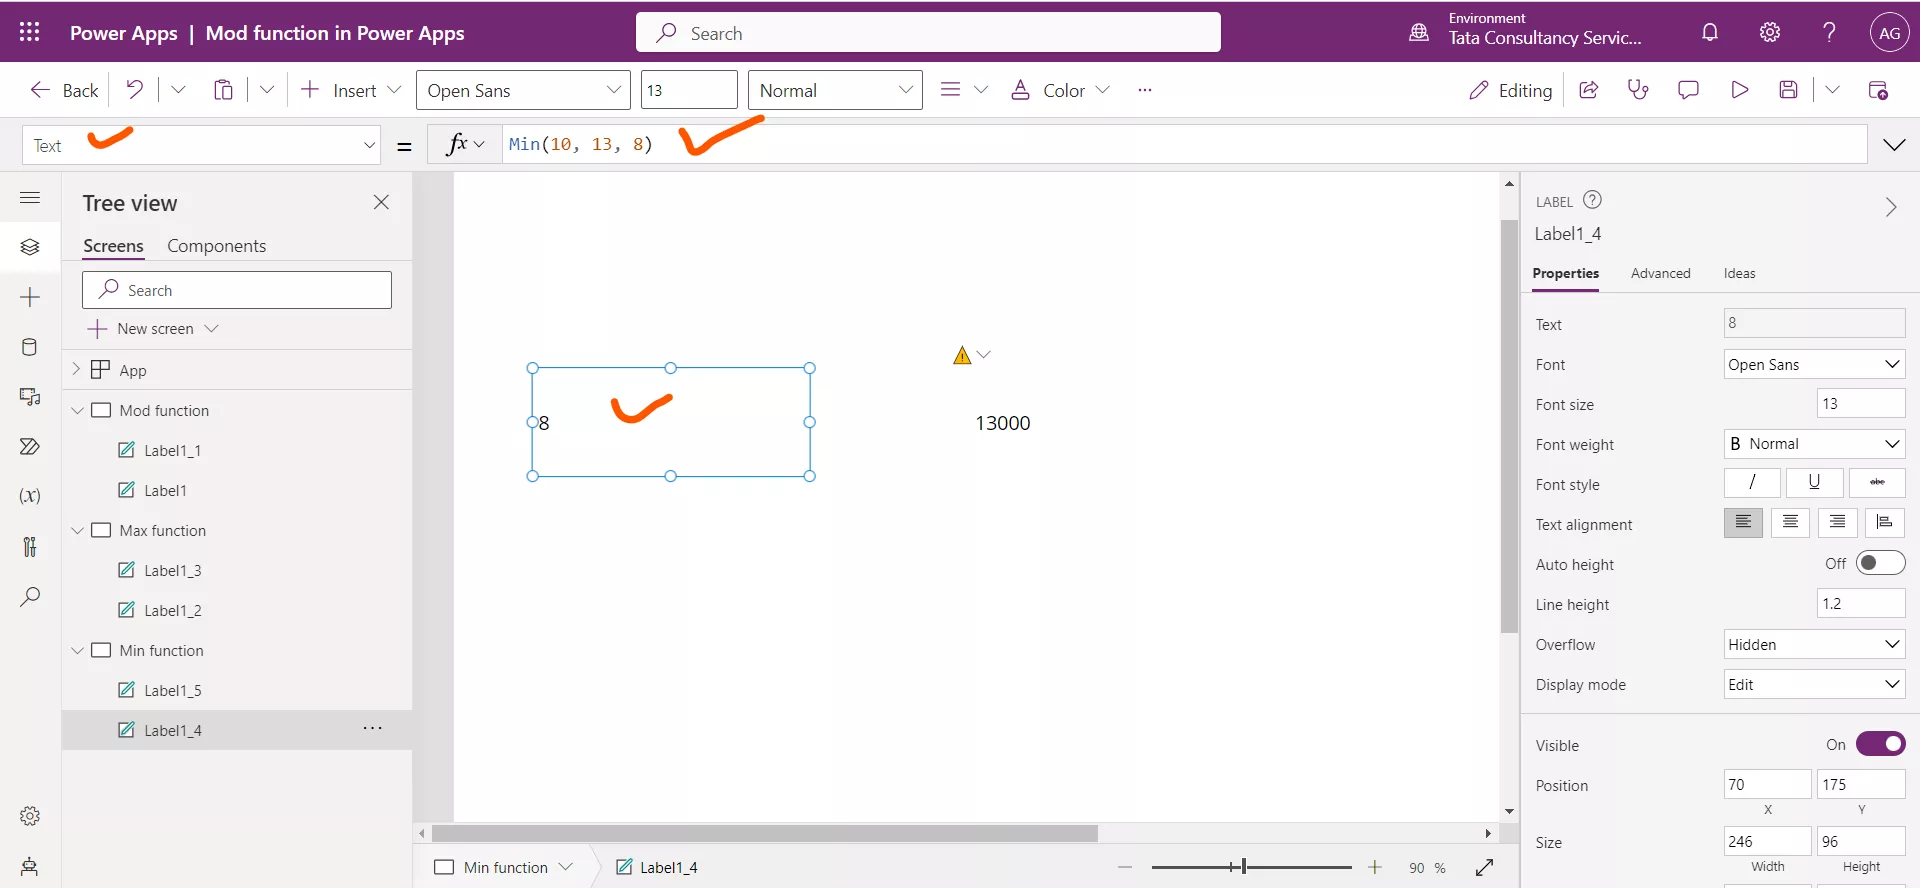
Task: Click the Tree view search field
Action: (237, 290)
